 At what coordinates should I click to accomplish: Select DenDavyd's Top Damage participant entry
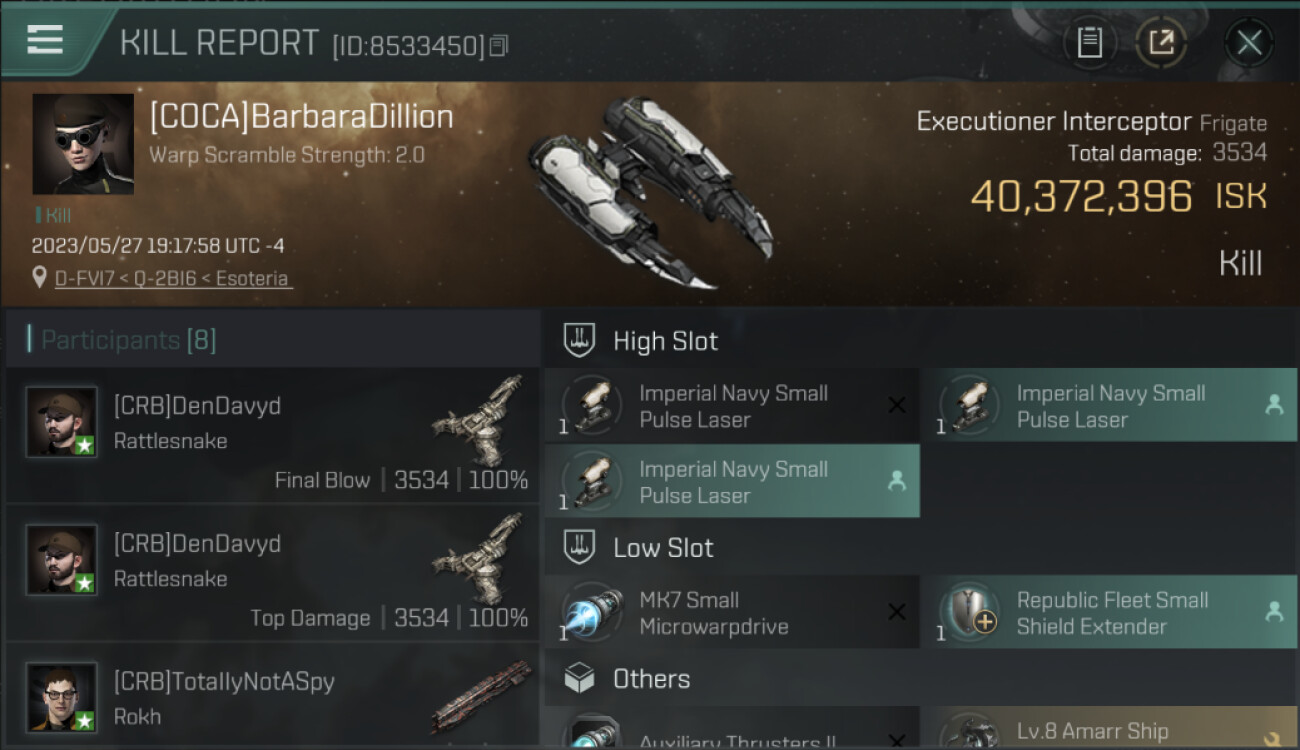(x=272, y=573)
